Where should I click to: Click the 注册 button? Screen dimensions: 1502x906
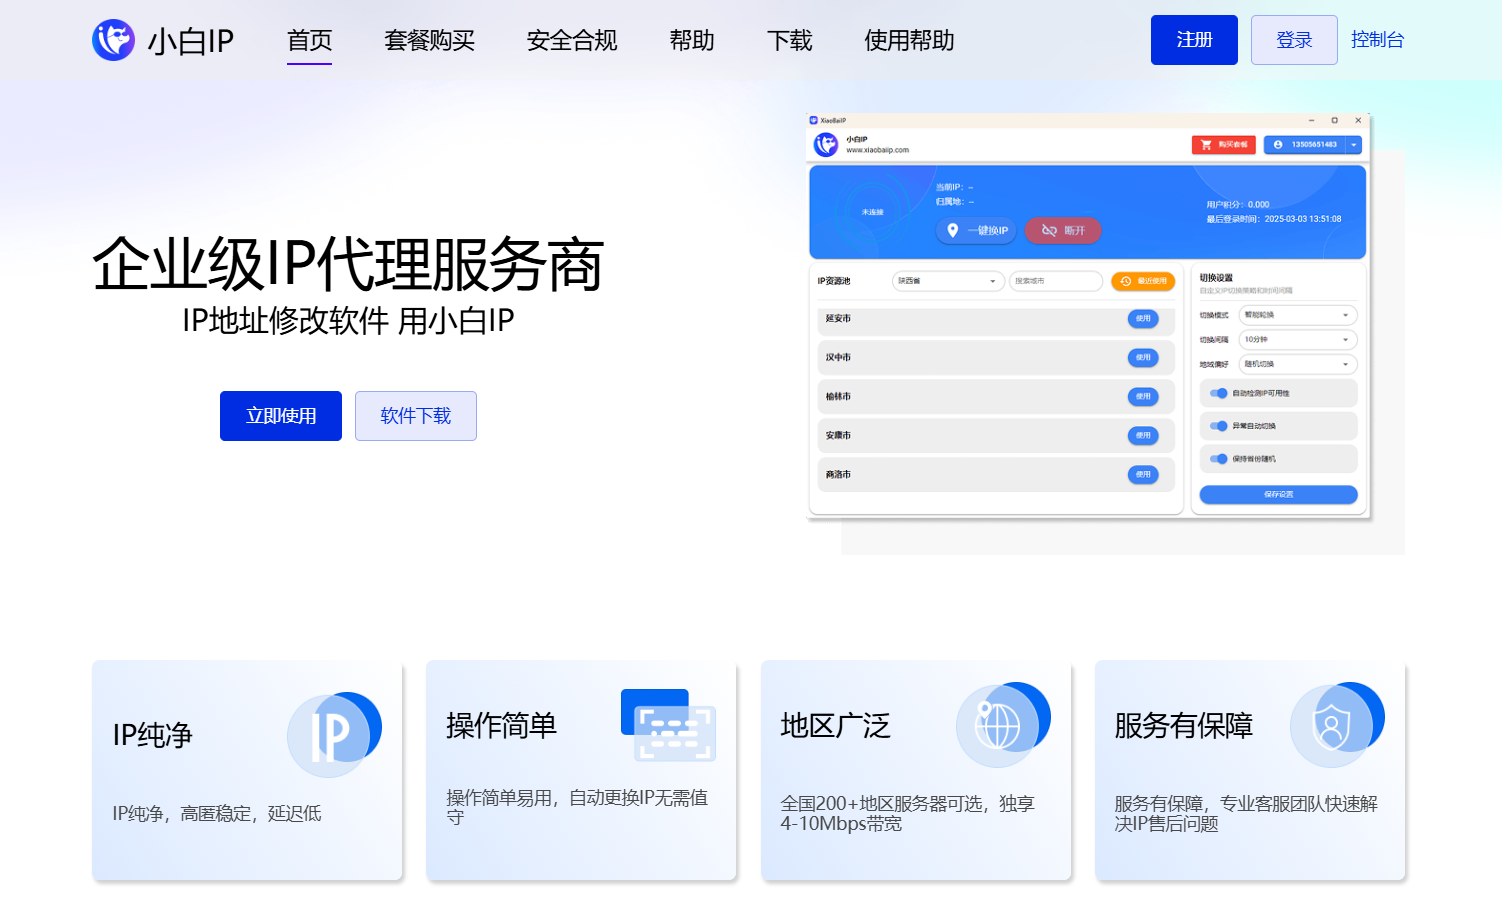pyautogui.click(x=1194, y=40)
